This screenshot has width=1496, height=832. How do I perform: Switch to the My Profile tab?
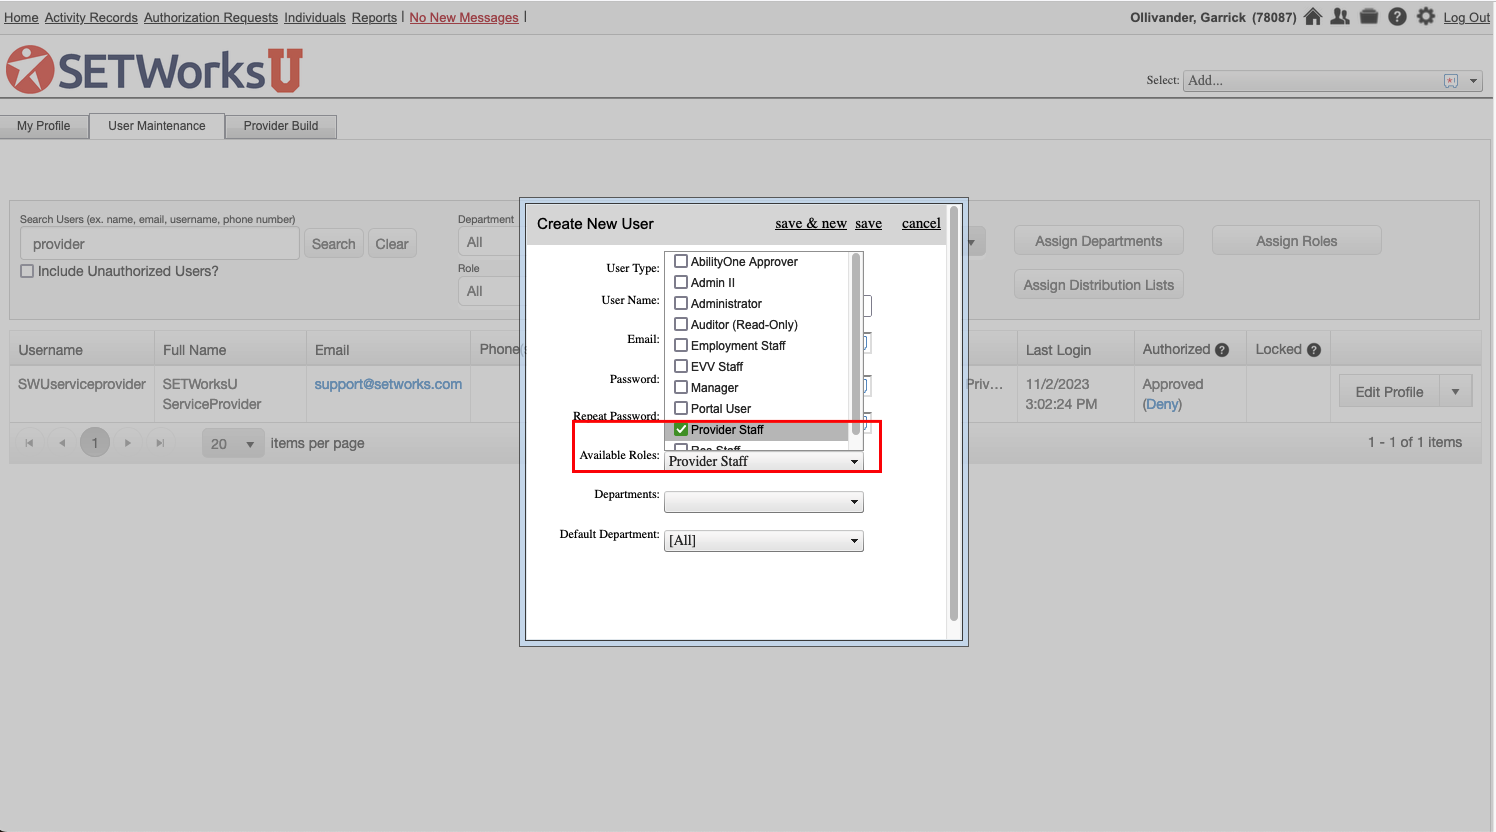coord(44,126)
